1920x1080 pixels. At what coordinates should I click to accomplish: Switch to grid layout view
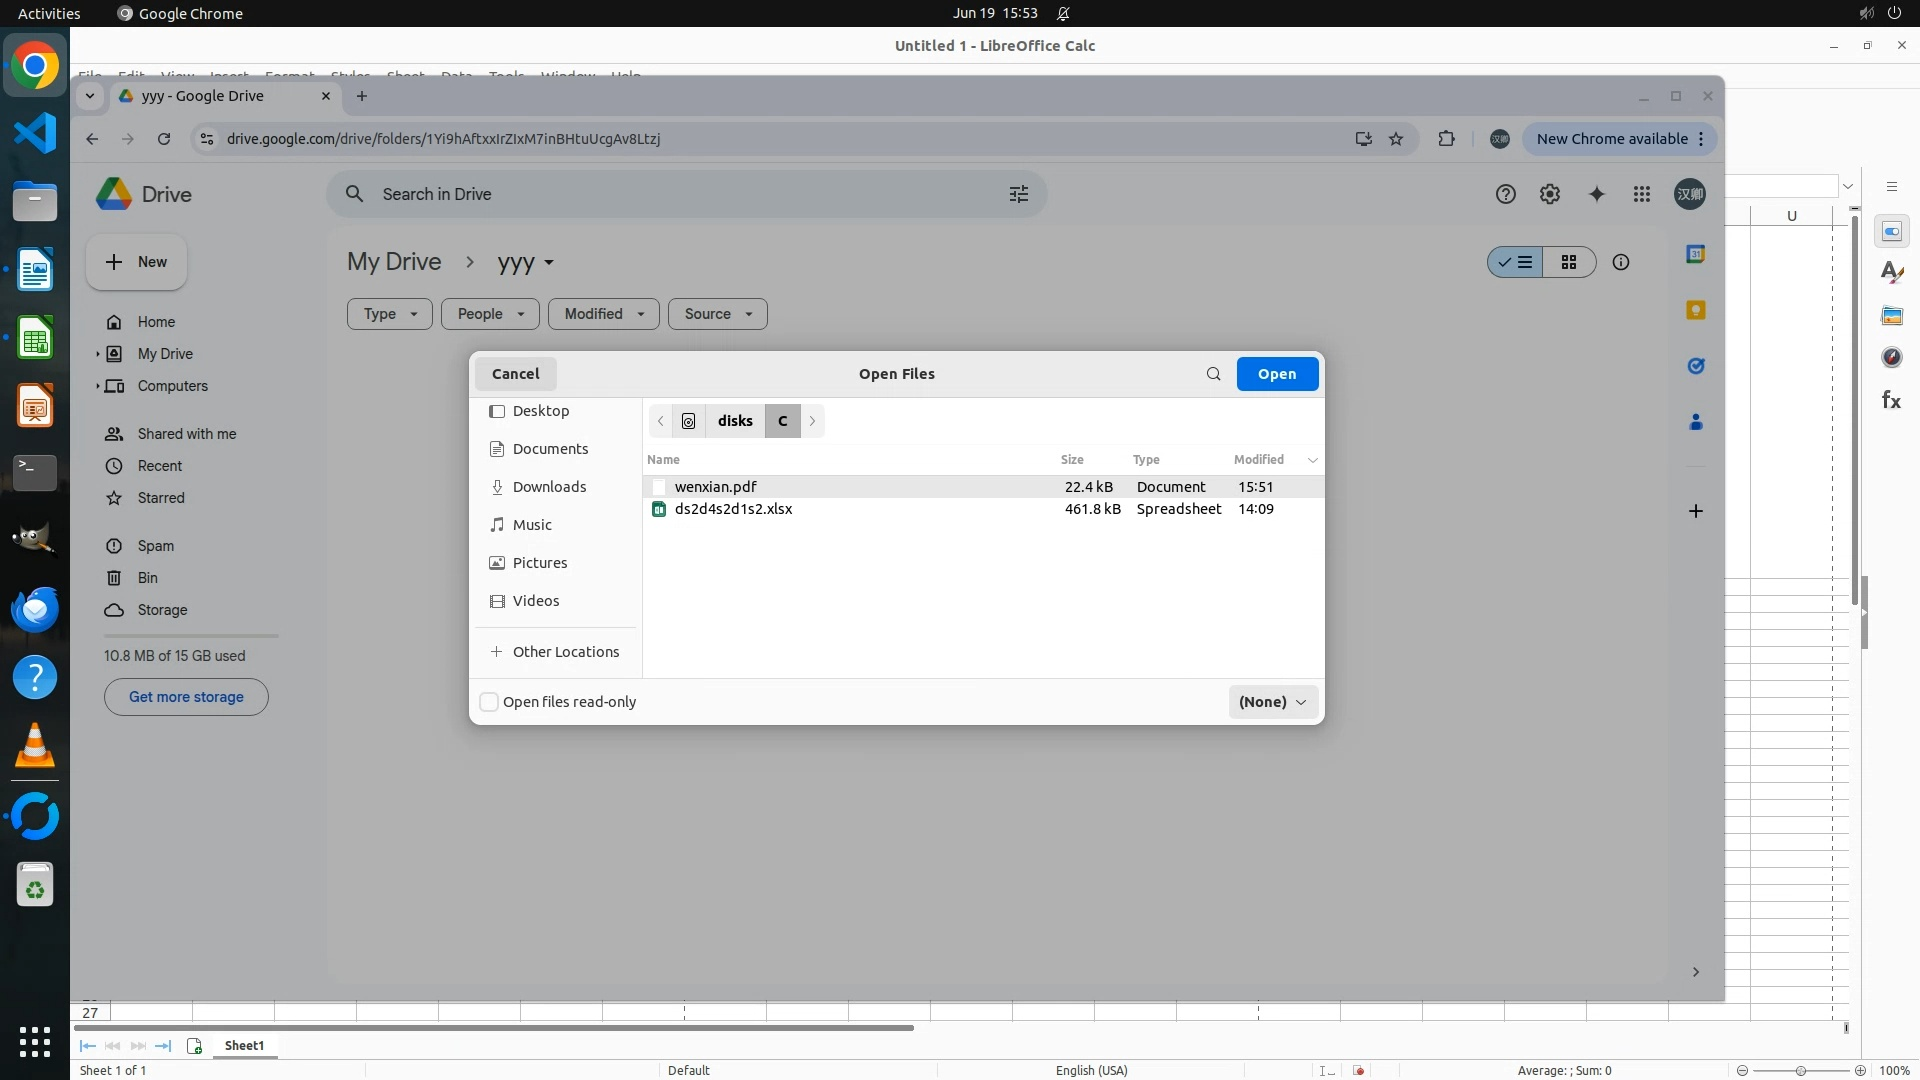point(1568,262)
